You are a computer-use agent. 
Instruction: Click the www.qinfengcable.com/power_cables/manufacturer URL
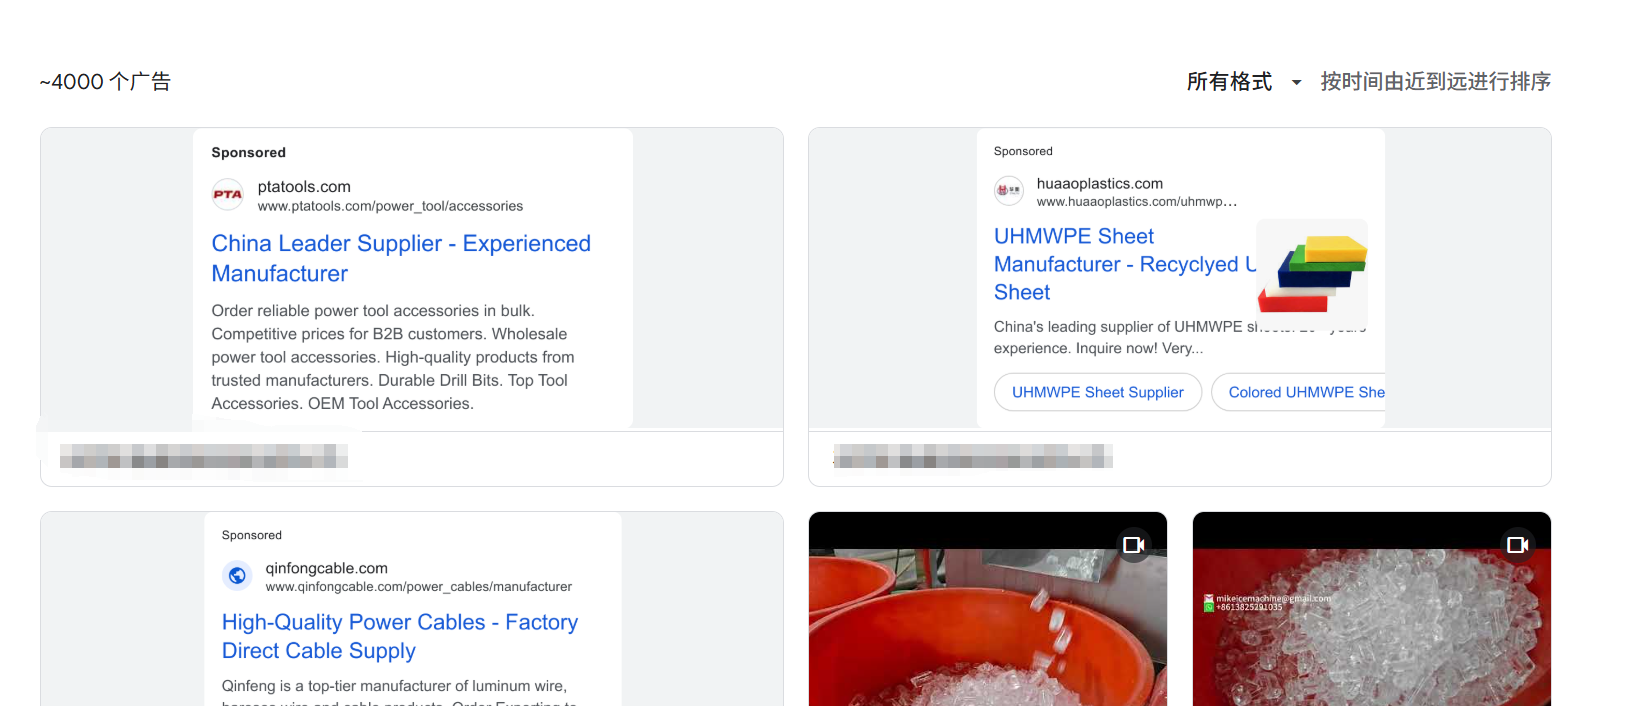pos(419,587)
